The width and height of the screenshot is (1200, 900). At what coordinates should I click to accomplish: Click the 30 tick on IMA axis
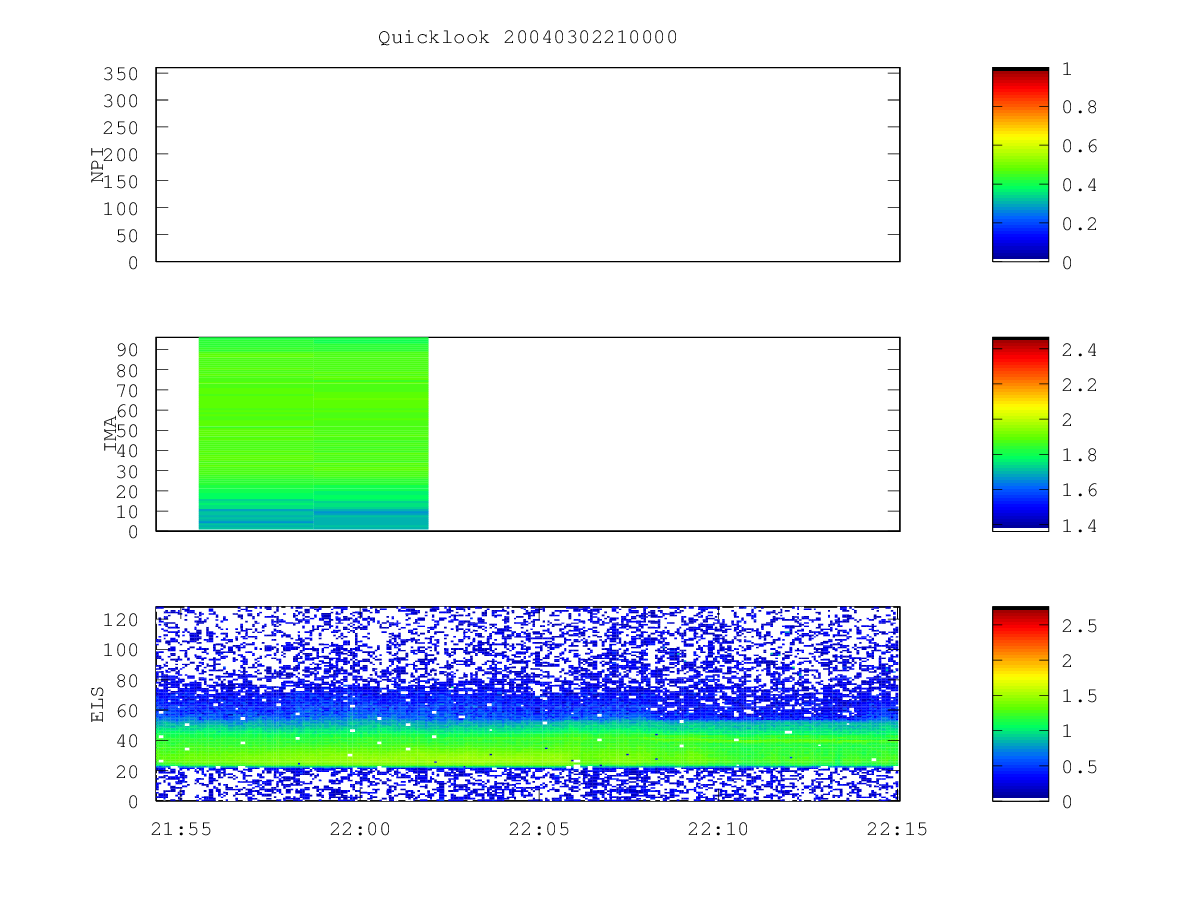click(x=127, y=471)
